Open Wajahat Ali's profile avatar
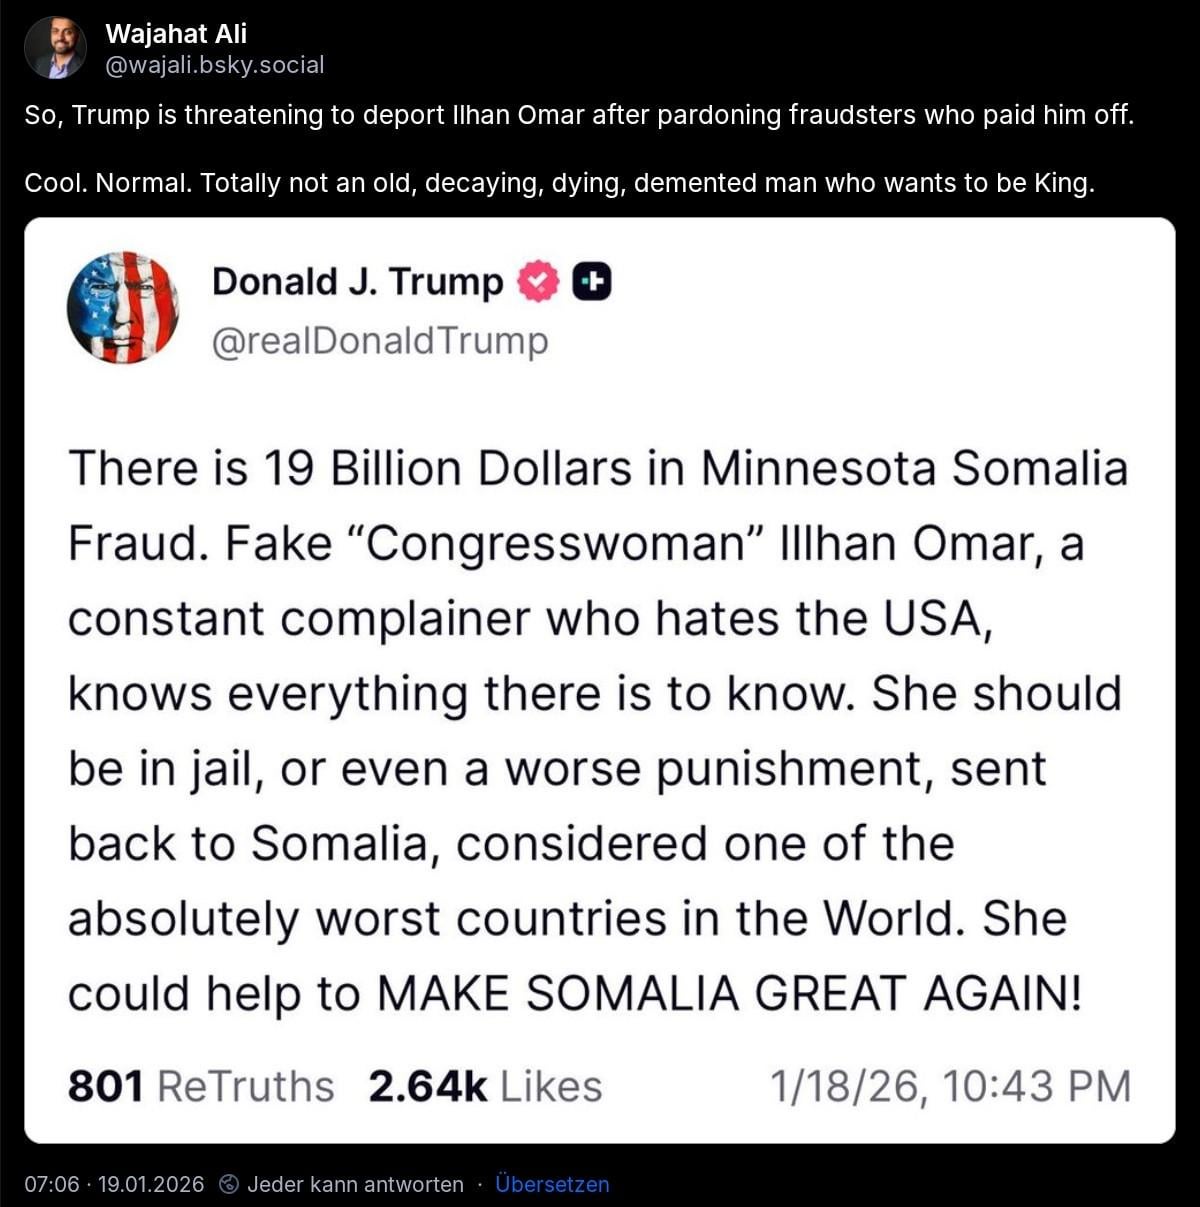The height and width of the screenshot is (1207, 1200). click(x=55, y=48)
